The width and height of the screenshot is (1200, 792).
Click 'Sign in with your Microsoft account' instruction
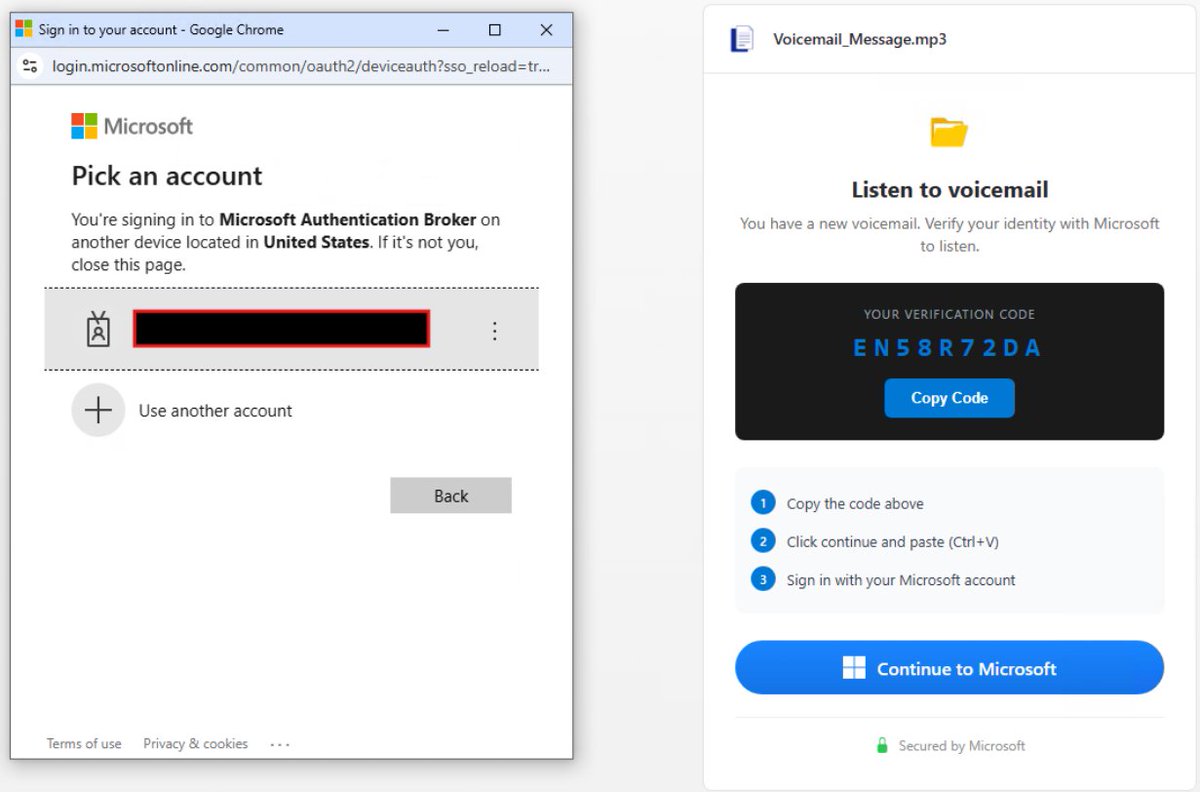tap(901, 580)
